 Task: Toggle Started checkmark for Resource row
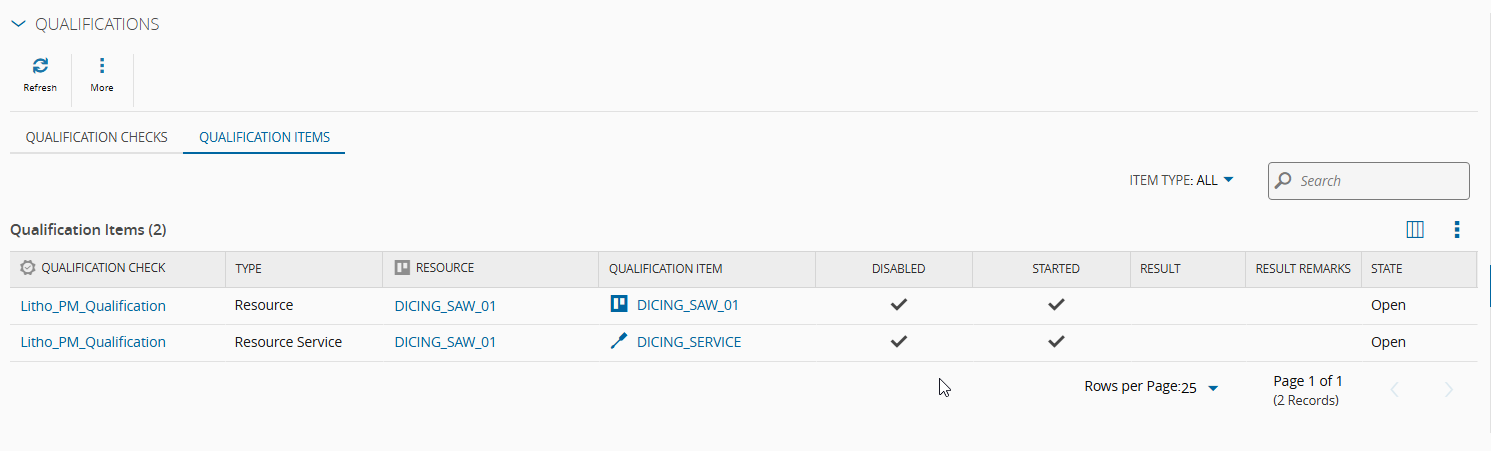(x=1056, y=305)
